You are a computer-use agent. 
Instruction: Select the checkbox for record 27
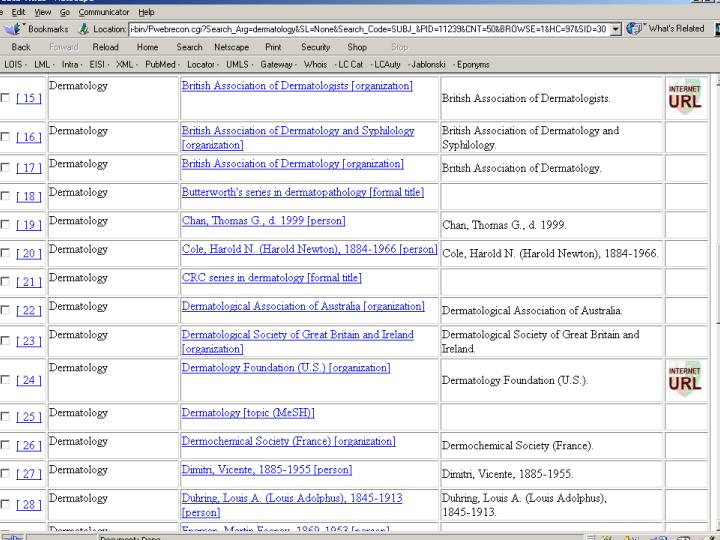pyautogui.click(x=7, y=474)
